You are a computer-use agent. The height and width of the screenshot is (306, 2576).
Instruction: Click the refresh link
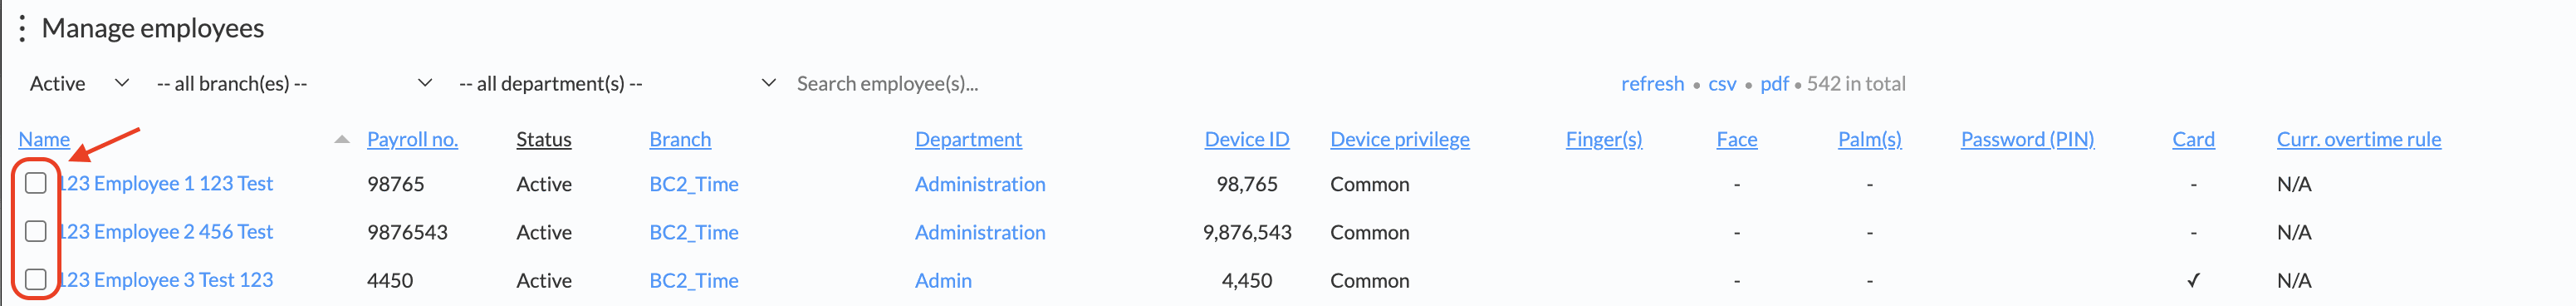[1652, 84]
